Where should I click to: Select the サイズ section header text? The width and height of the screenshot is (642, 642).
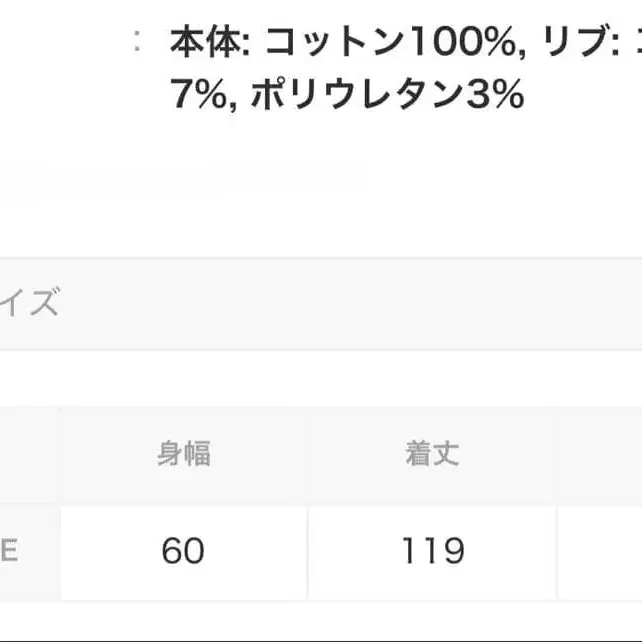[x=30, y=304]
